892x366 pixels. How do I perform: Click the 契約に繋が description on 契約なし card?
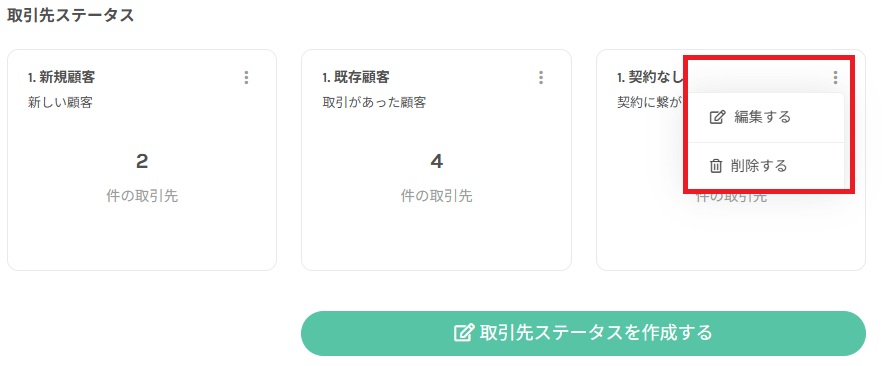tap(650, 103)
